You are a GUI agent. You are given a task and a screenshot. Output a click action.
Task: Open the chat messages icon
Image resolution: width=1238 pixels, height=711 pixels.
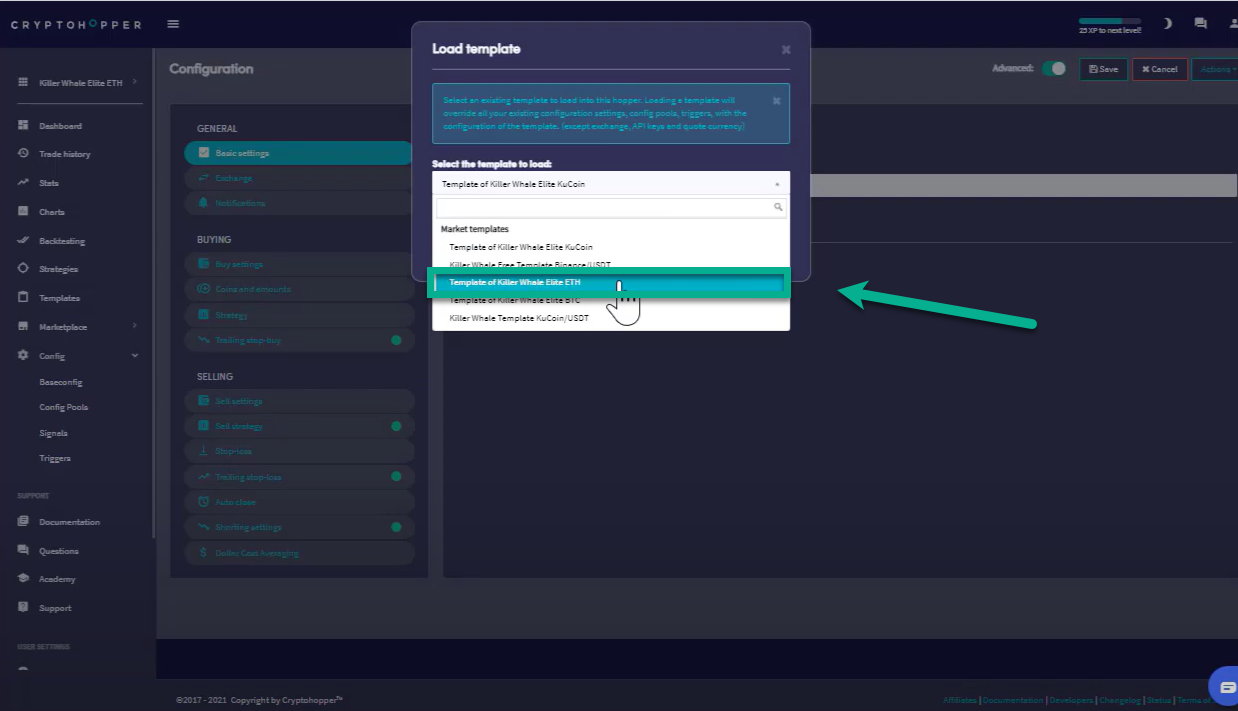(x=1200, y=23)
